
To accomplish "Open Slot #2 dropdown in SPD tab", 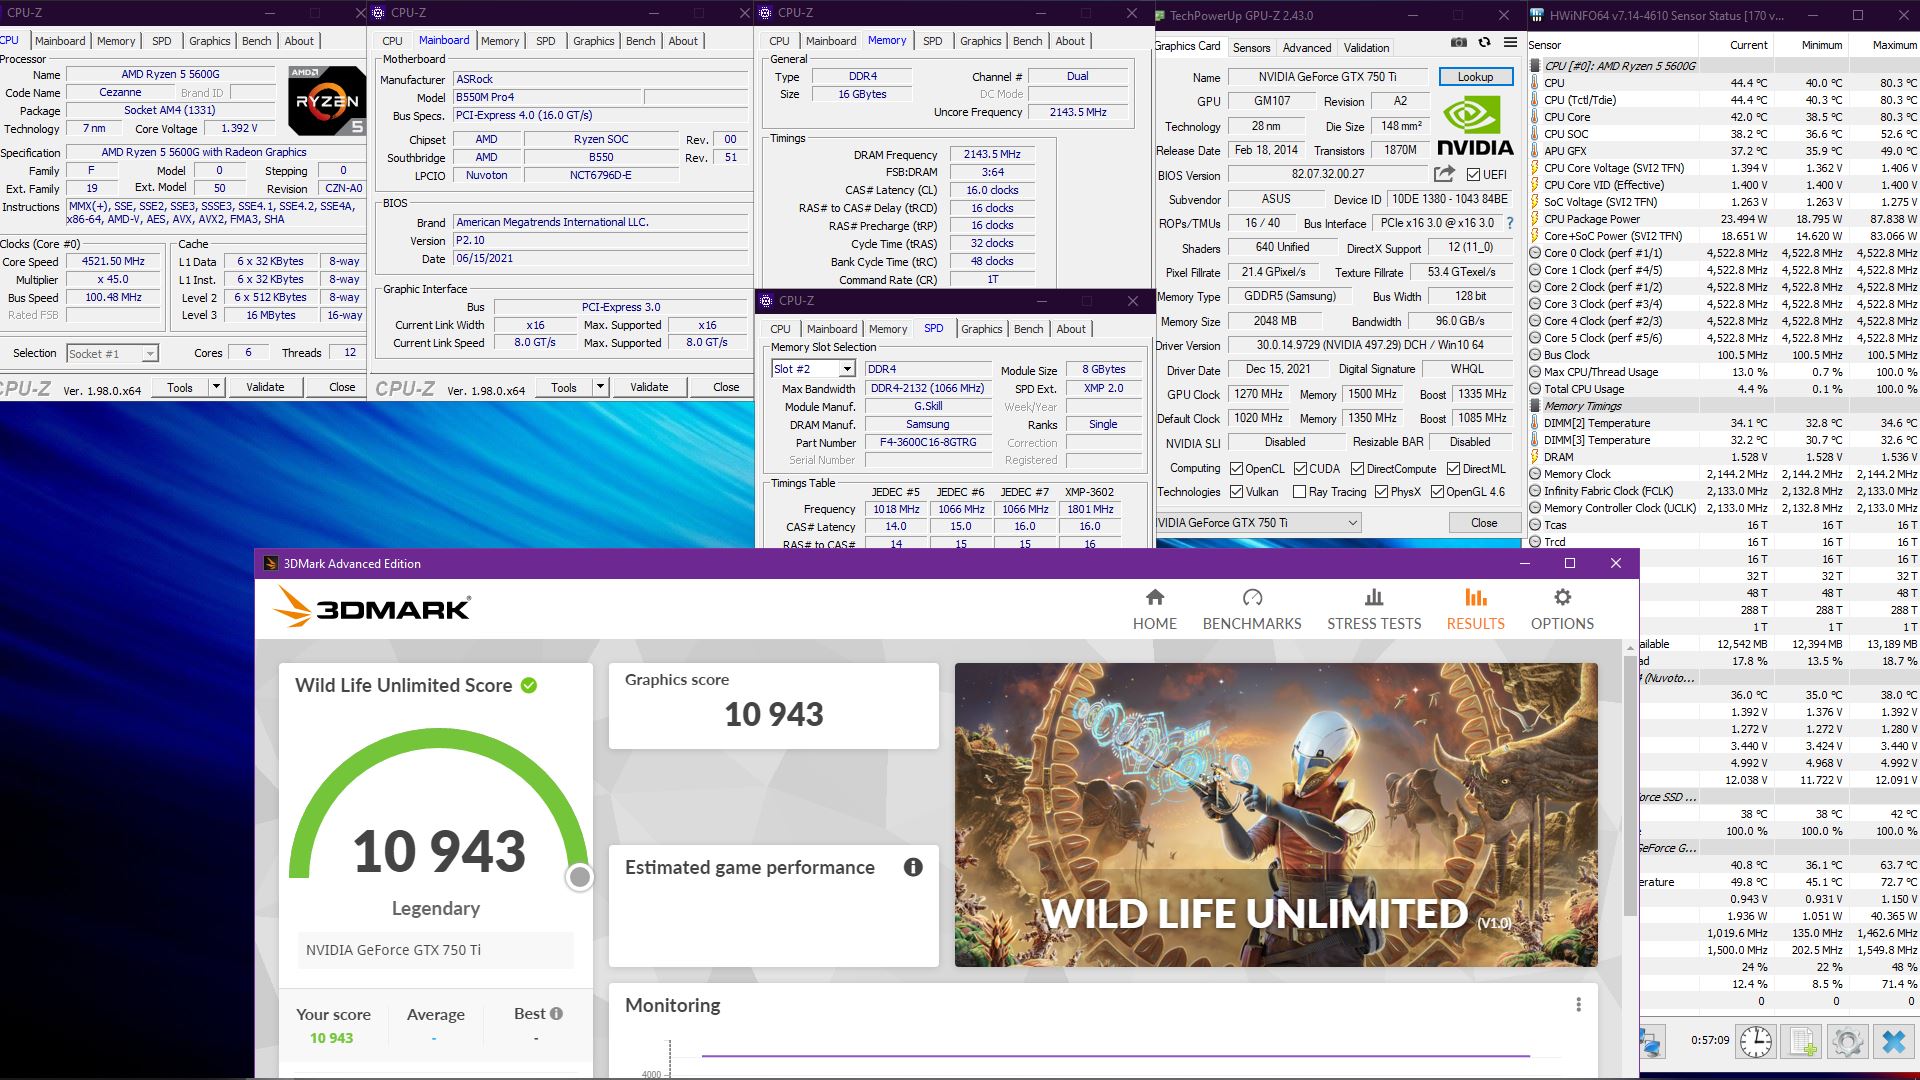I will [847, 369].
